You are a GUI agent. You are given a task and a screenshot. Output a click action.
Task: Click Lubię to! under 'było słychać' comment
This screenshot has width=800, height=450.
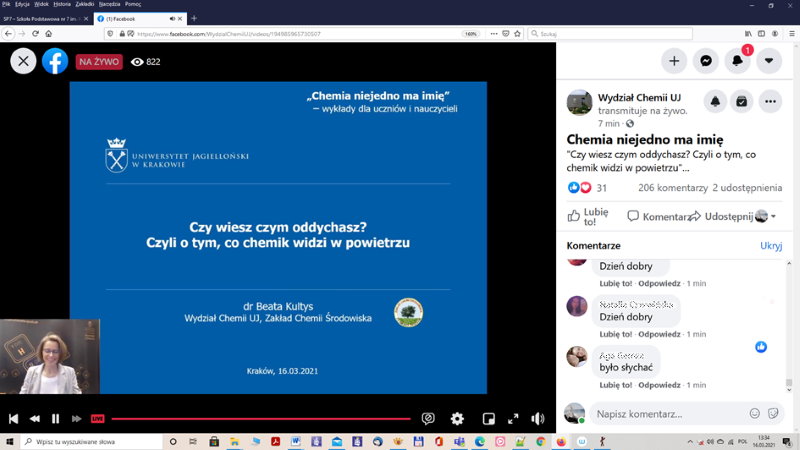[x=616, y=385]
